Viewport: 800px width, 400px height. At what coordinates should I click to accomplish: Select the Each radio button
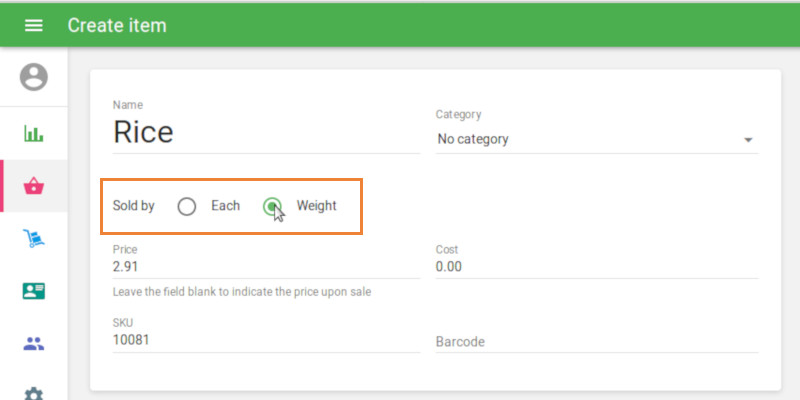(187, 207)
